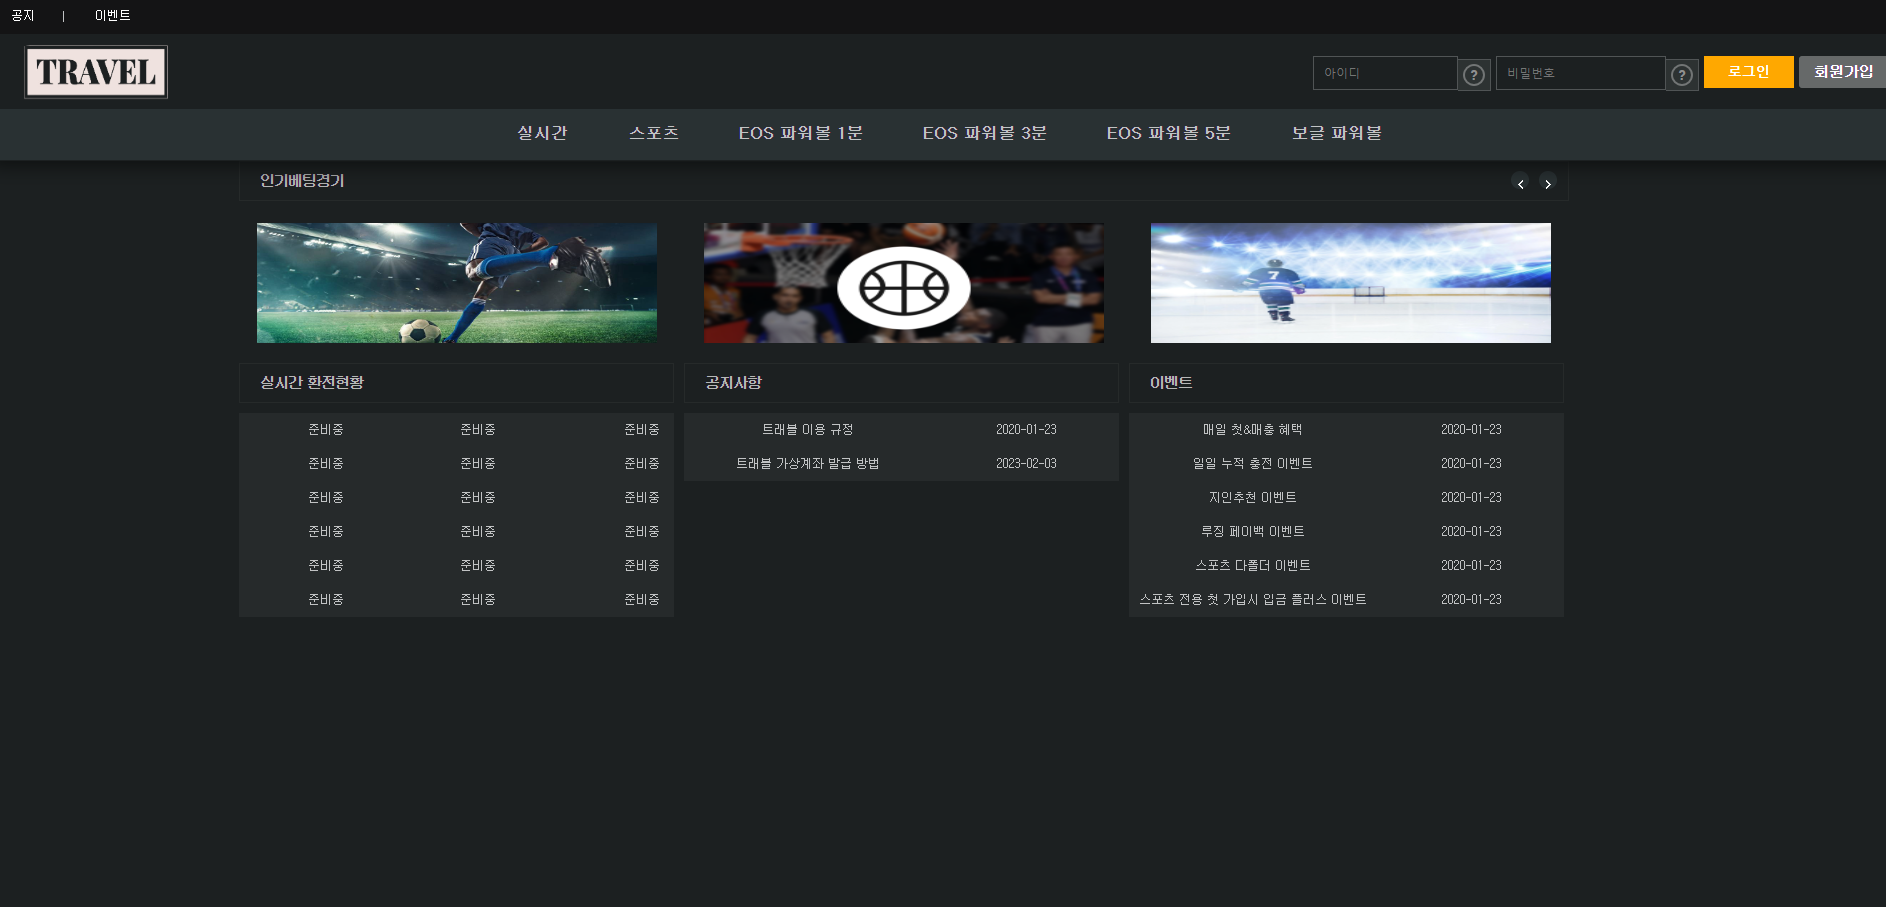1886x907 pixels.
Task: Open the basketball banner image
Action: pos(903,283)
